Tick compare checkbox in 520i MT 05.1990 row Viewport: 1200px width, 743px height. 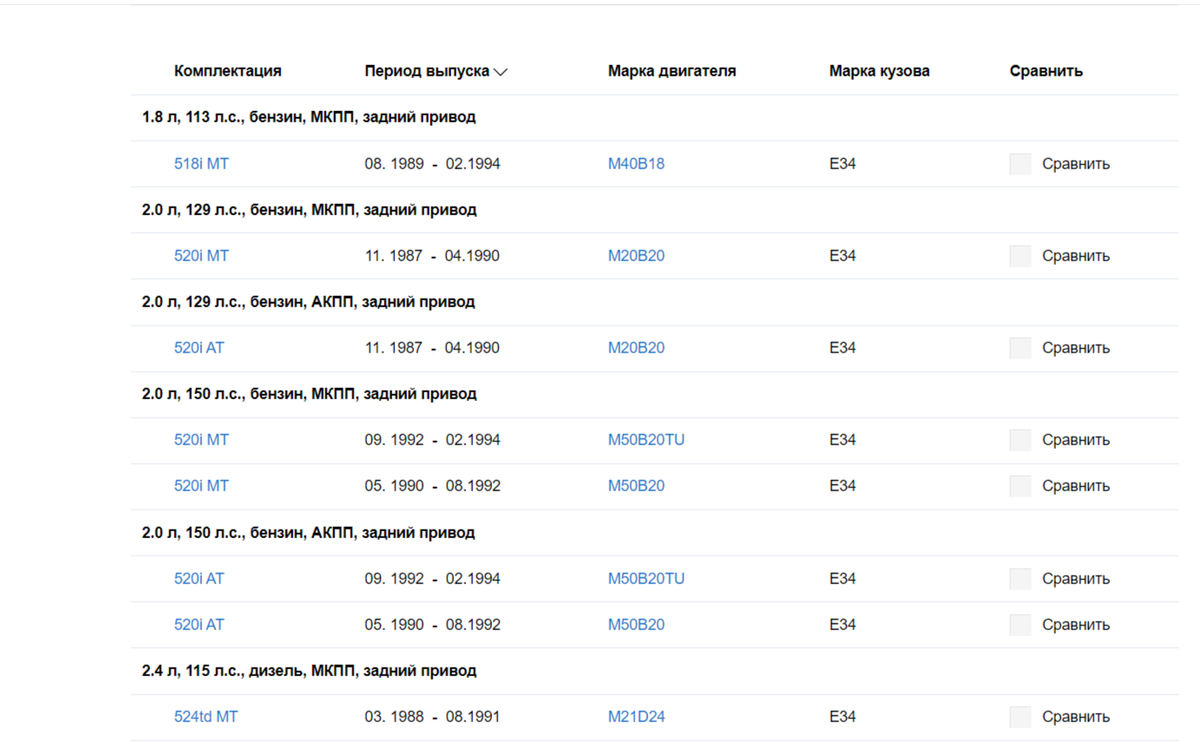coord(1020,486)
